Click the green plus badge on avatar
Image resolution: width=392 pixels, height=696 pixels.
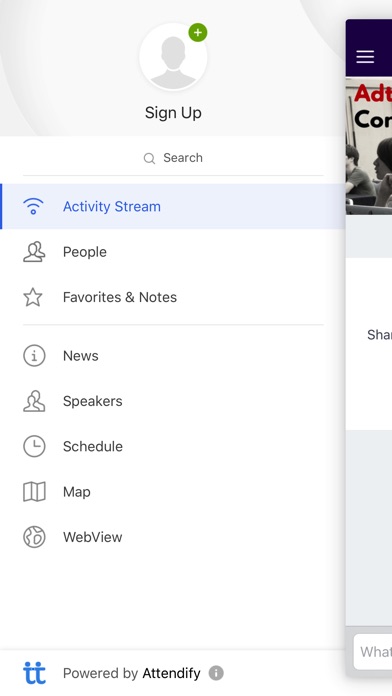tap(198, 32)
